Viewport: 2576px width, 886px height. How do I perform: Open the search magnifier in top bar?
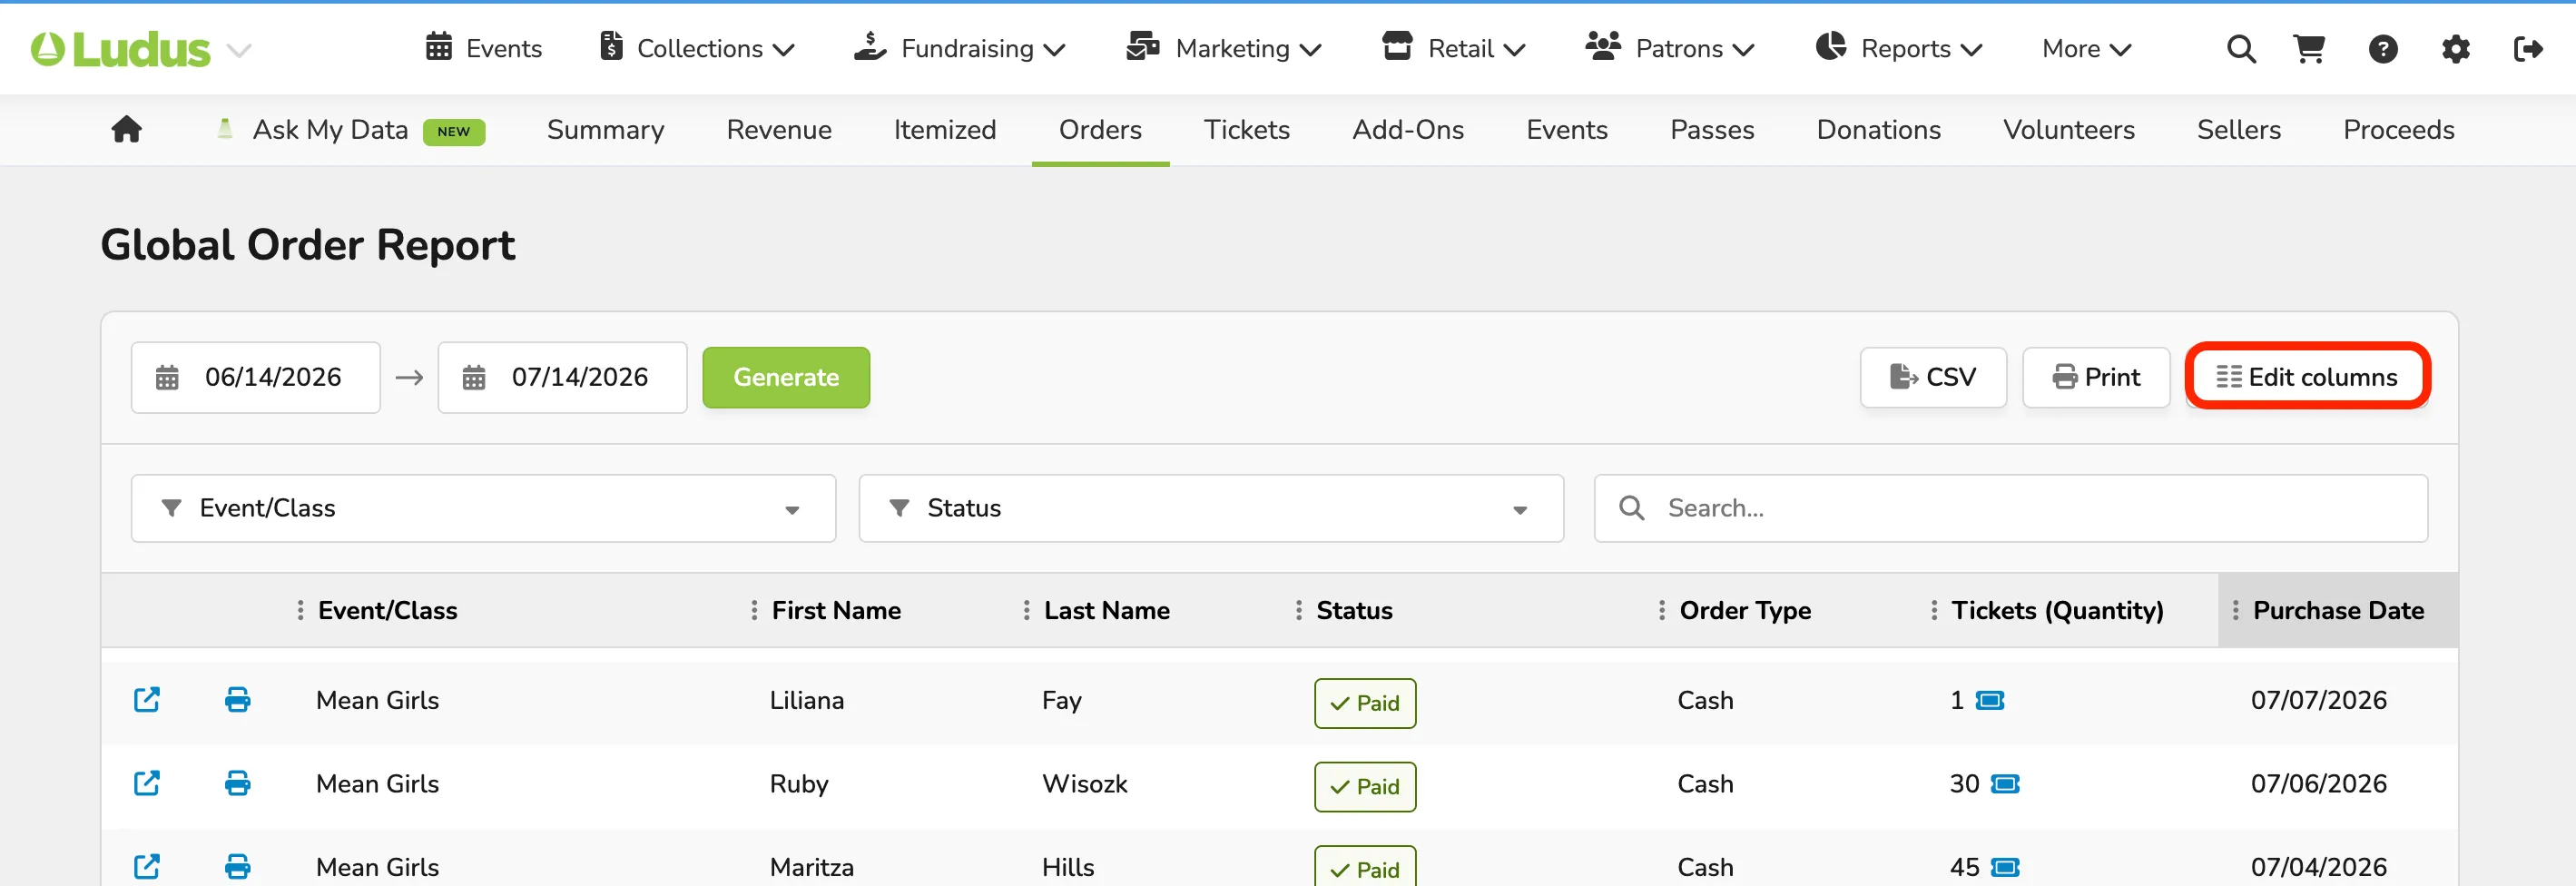pyautogui.click(x=2241, y=49)
